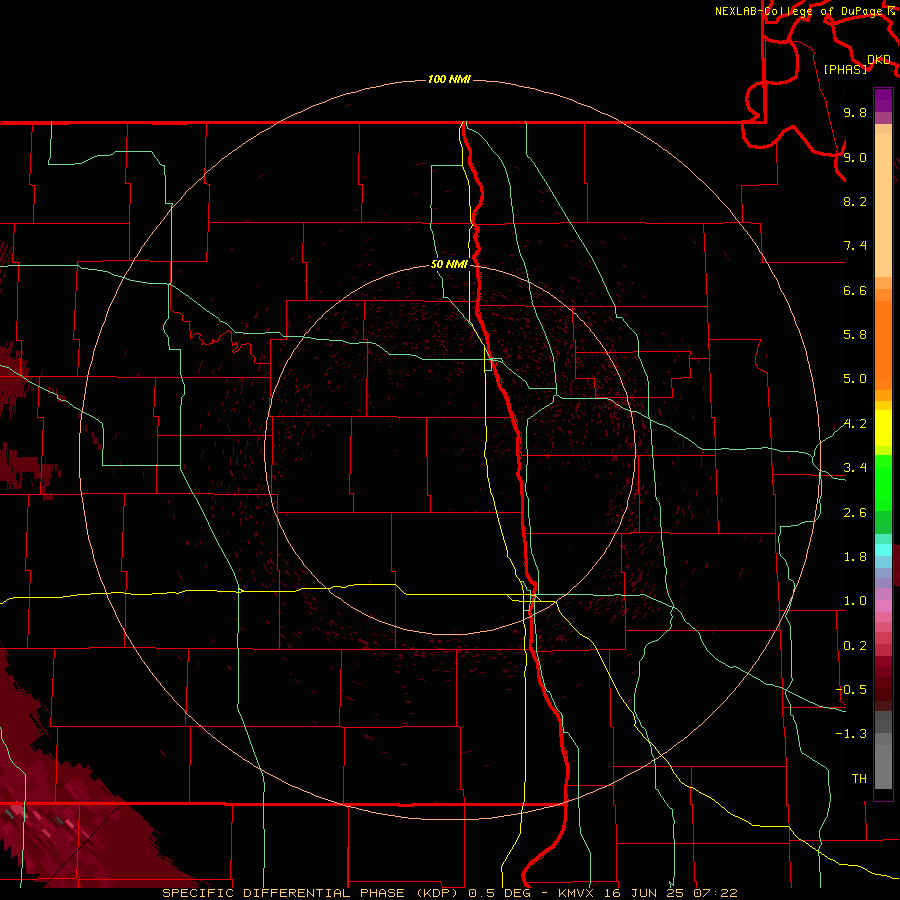
Task: Click the 8.2 value on the color scale
Action: click(855, 201)
